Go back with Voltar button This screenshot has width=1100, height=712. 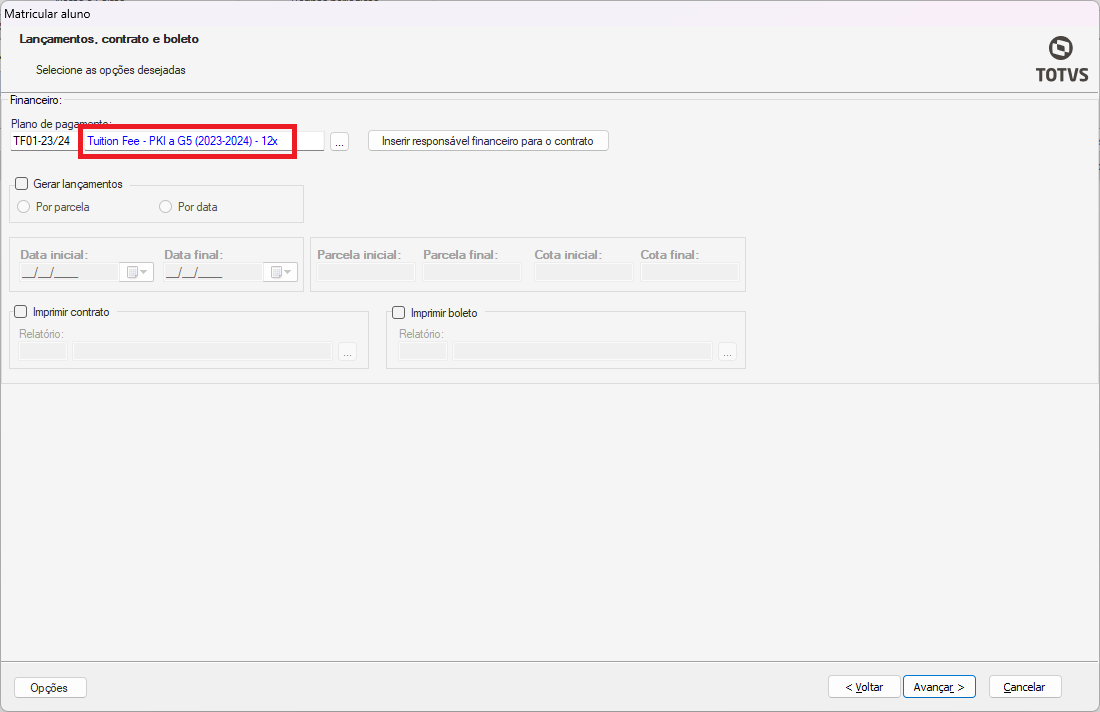[x=864, y=687]
